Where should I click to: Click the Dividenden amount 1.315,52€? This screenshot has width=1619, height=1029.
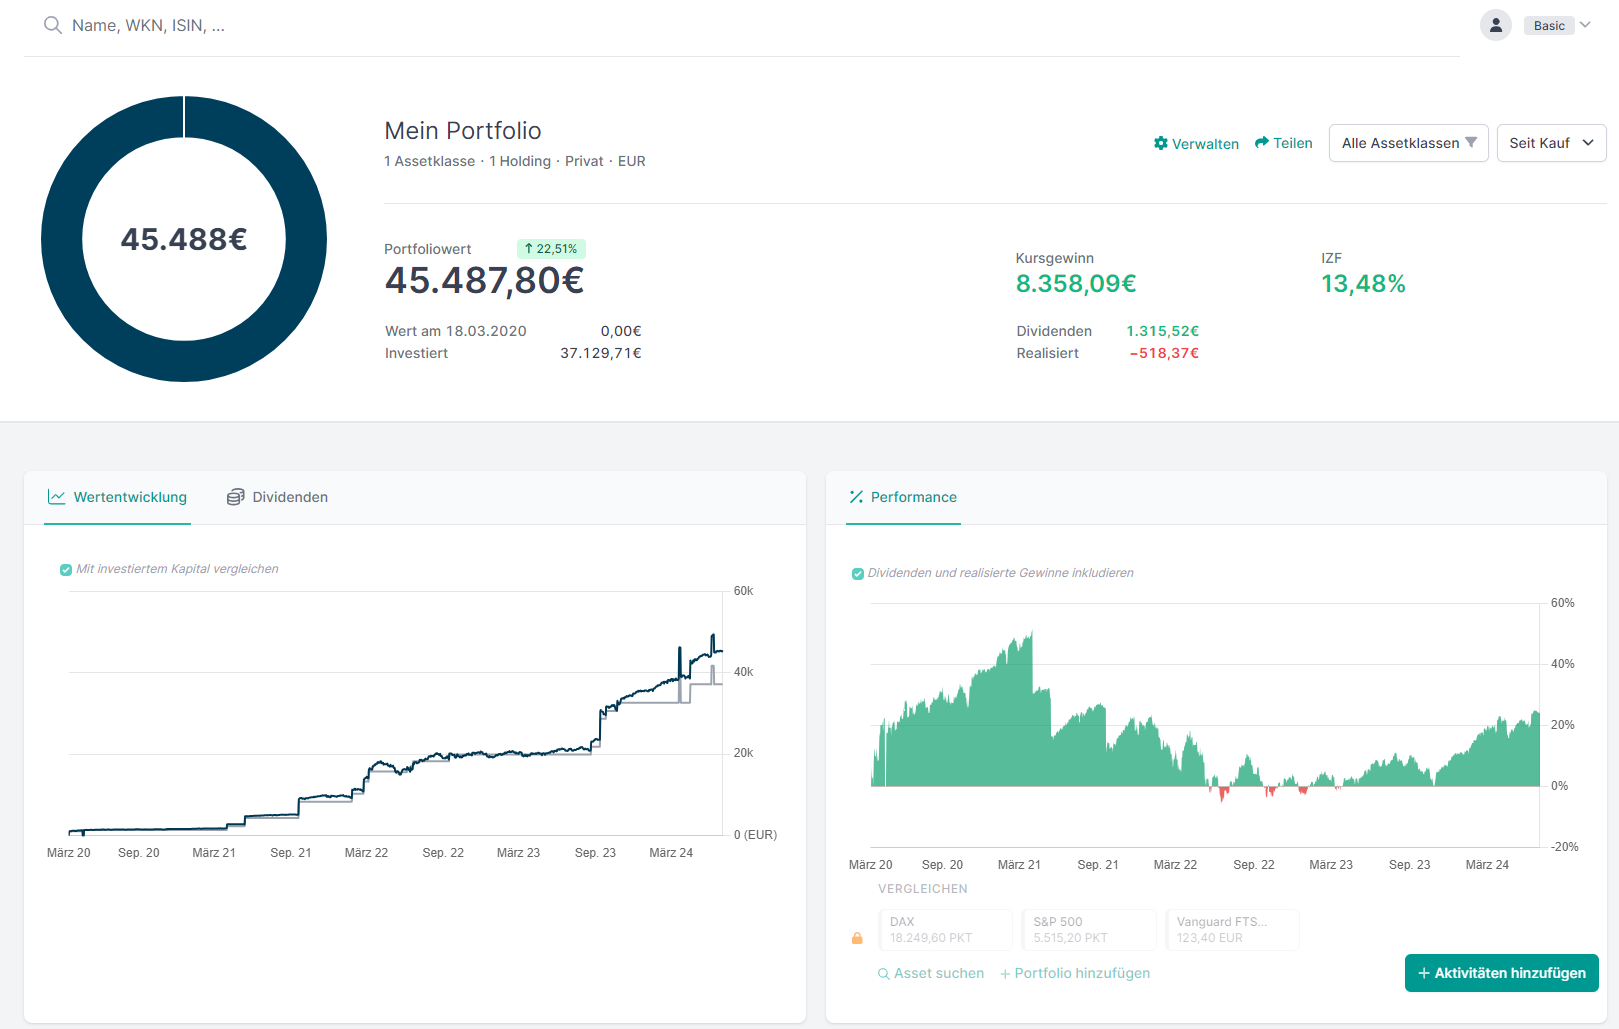[1163, 331]
